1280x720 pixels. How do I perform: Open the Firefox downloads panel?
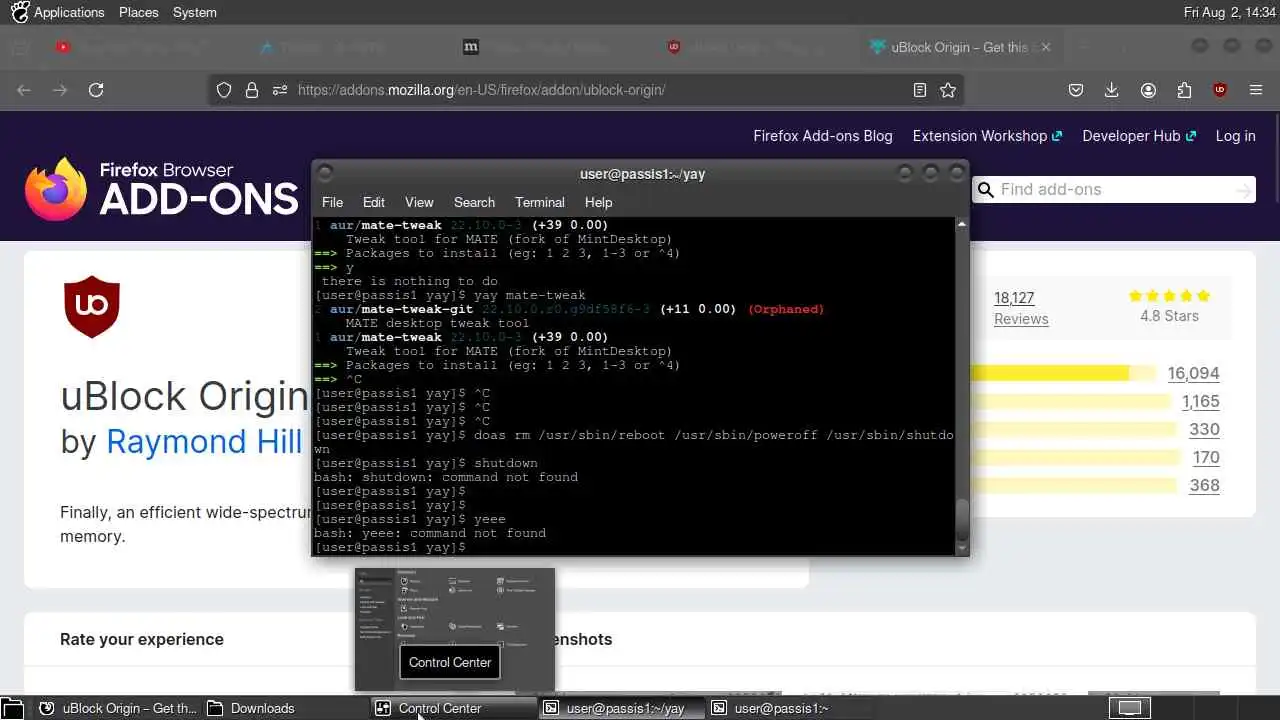[1112, 90]
